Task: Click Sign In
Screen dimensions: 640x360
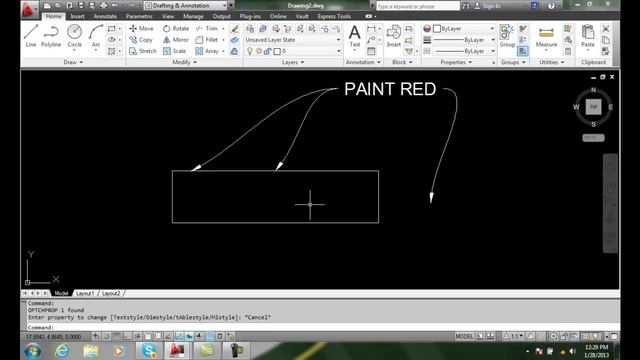Action: click(x=487, y=6)
